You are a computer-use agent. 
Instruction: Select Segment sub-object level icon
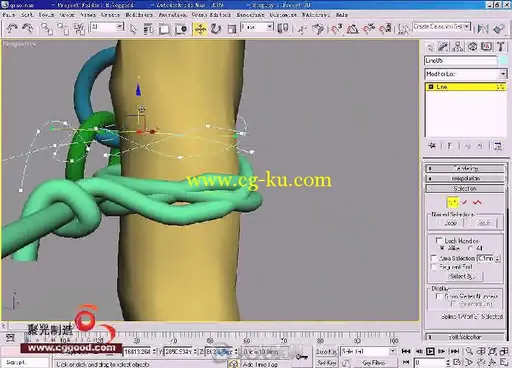(464, 202)
